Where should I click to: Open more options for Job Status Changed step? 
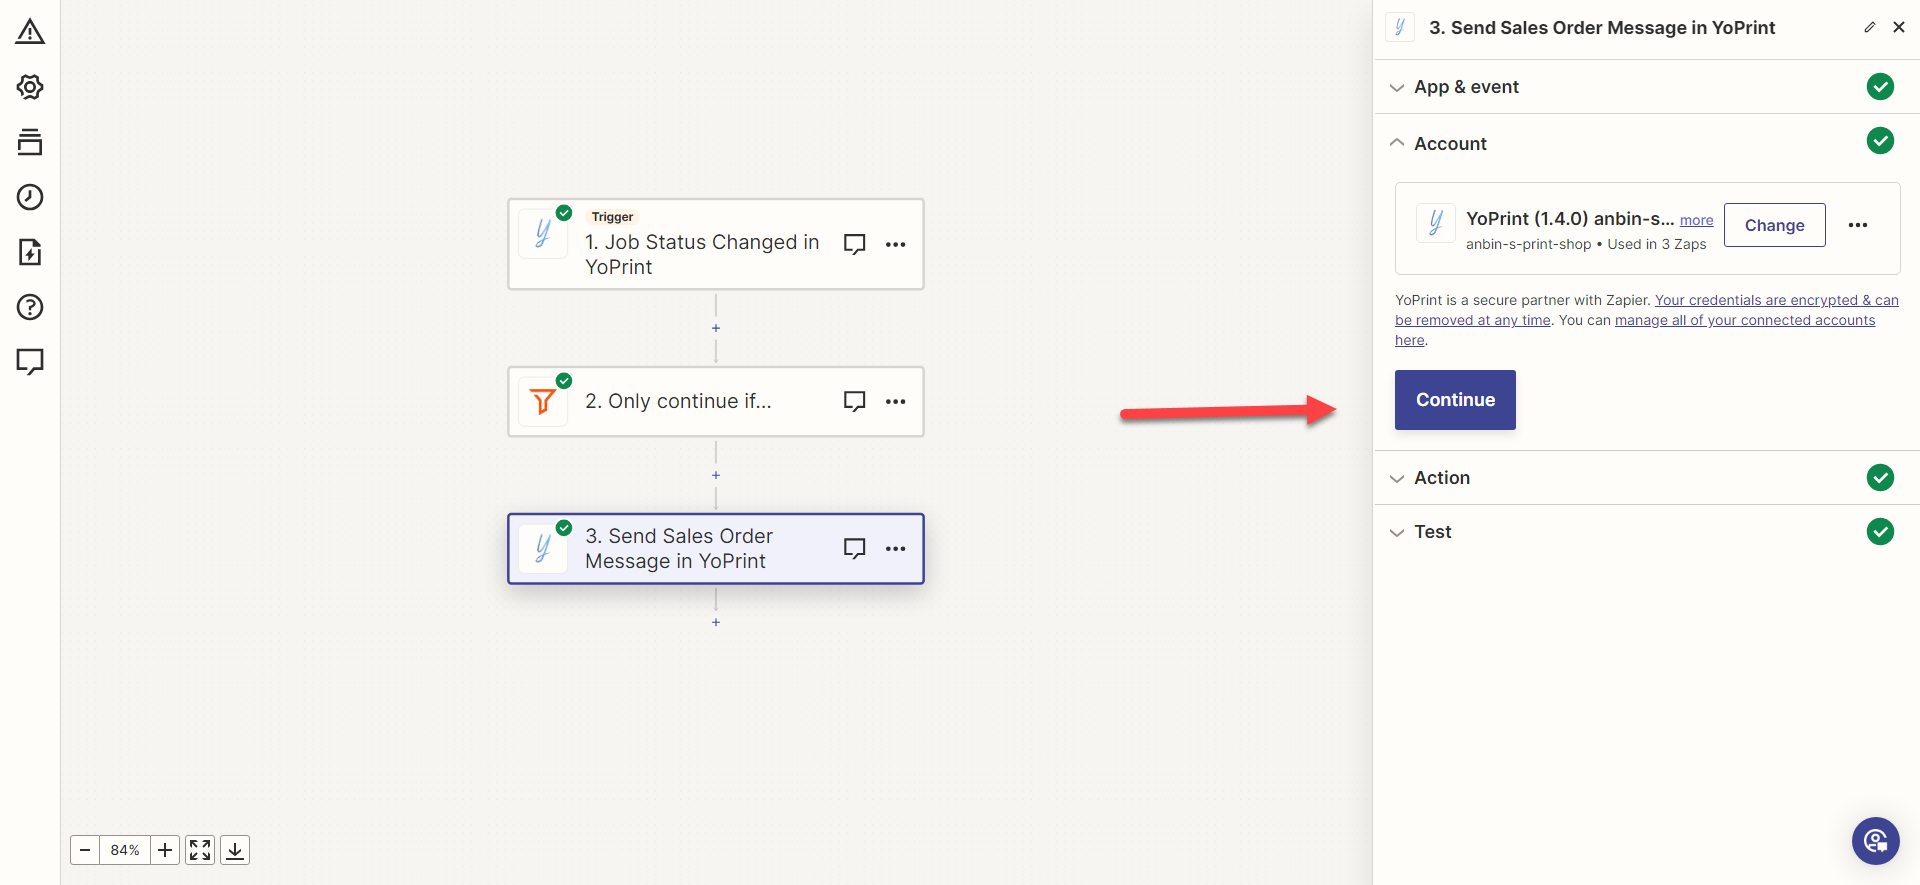896,244
